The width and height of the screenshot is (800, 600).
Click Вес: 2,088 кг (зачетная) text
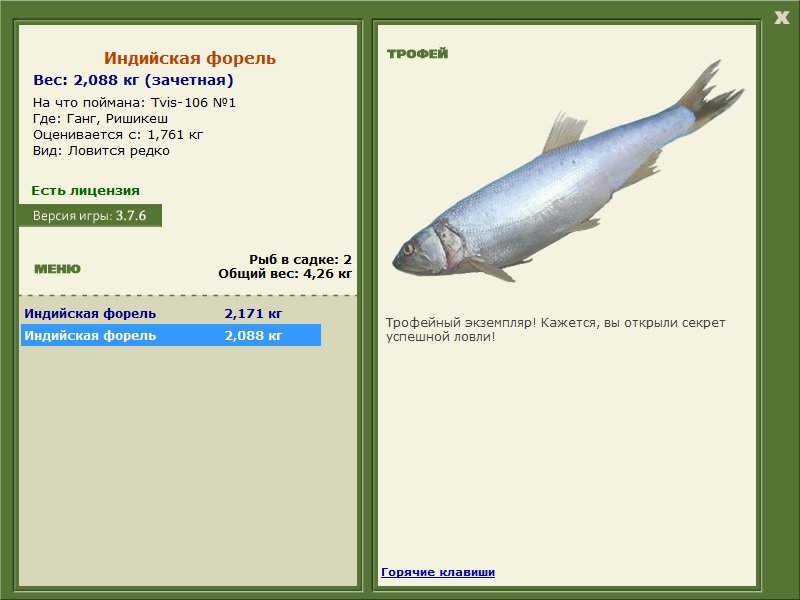point(133,80)
